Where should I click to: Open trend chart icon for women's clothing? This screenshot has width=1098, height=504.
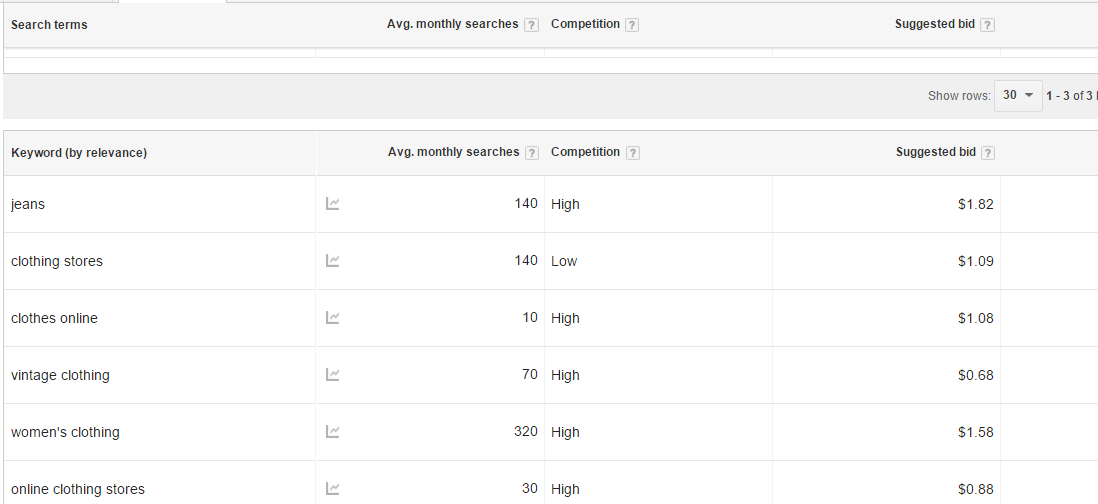pyautogui.click(x=333, y=432)
